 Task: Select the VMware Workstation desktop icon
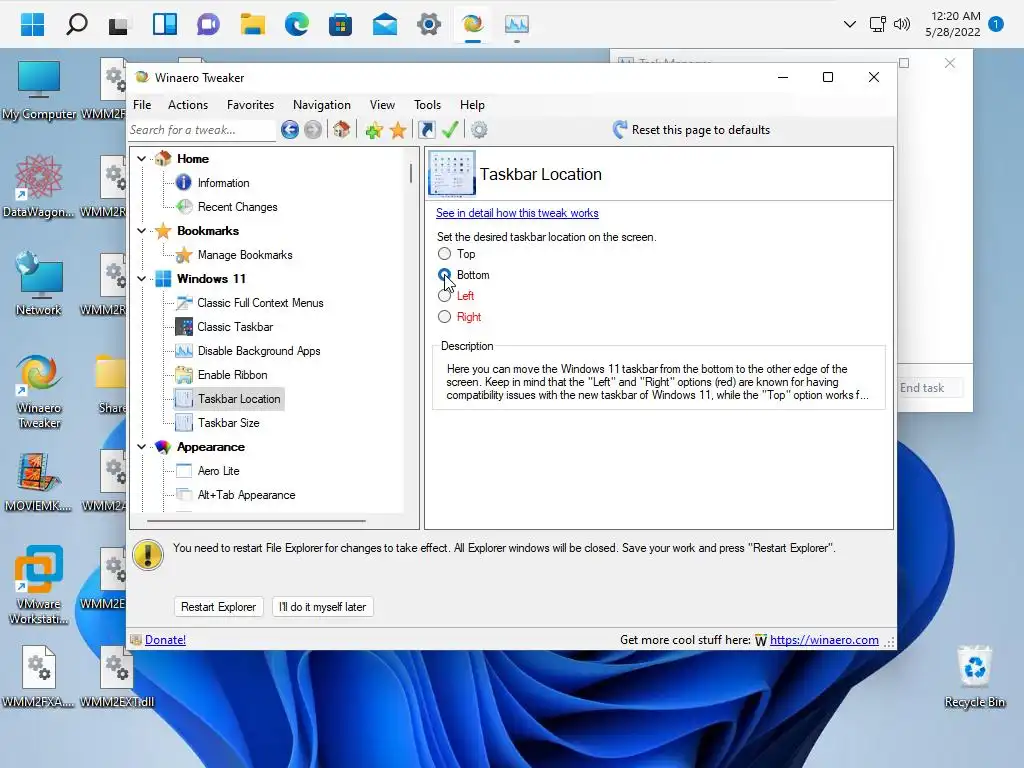coord(39,584)
